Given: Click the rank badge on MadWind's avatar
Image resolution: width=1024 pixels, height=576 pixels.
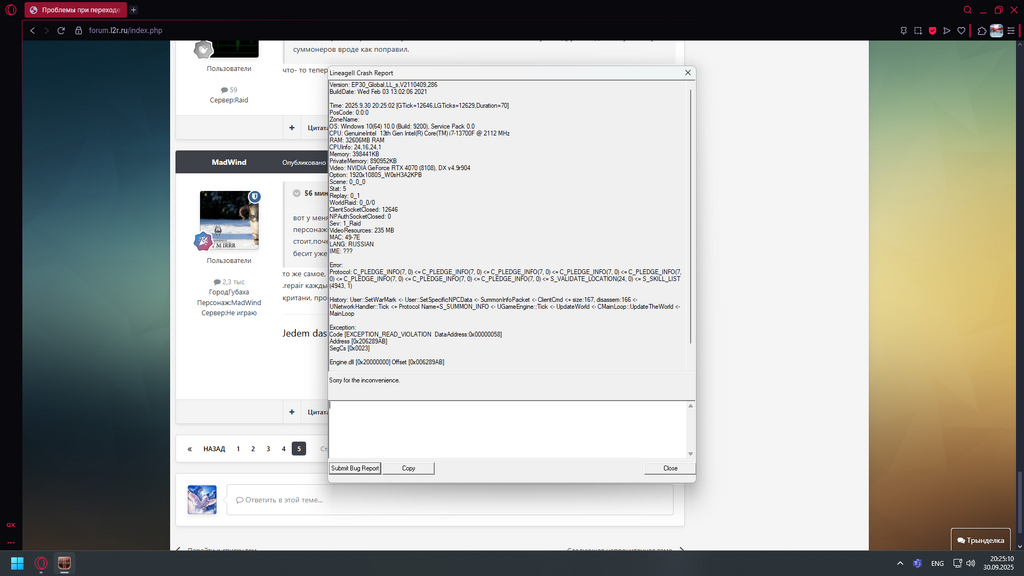Looking at the screenshot, I should click(x=203, y=241).
